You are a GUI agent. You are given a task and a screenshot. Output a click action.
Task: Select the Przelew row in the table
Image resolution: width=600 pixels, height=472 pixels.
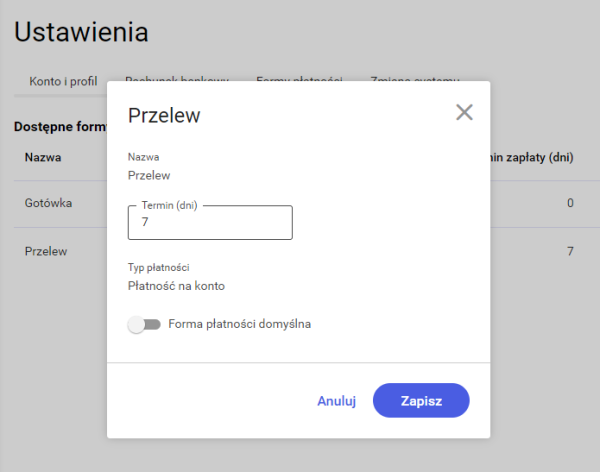(x=46, y=251)
